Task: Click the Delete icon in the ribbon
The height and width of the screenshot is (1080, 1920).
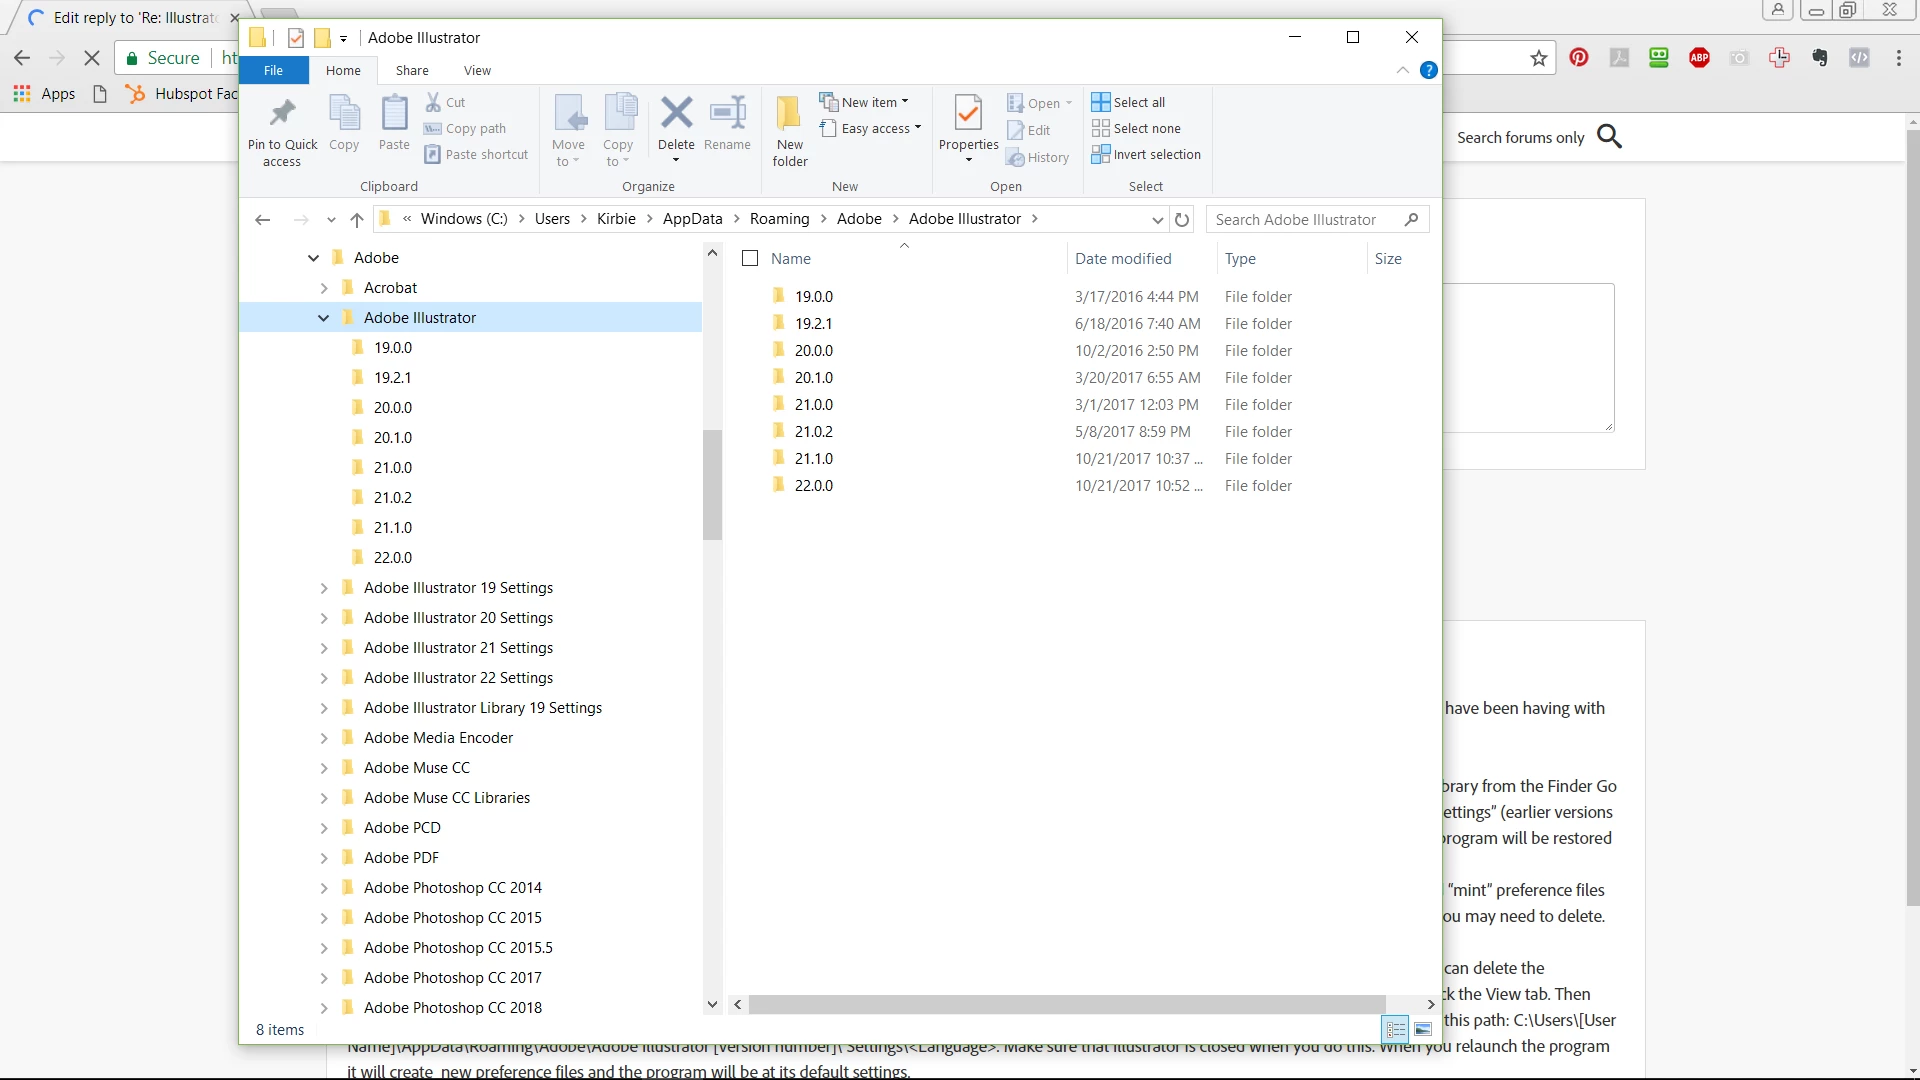Action: point(676,114)
